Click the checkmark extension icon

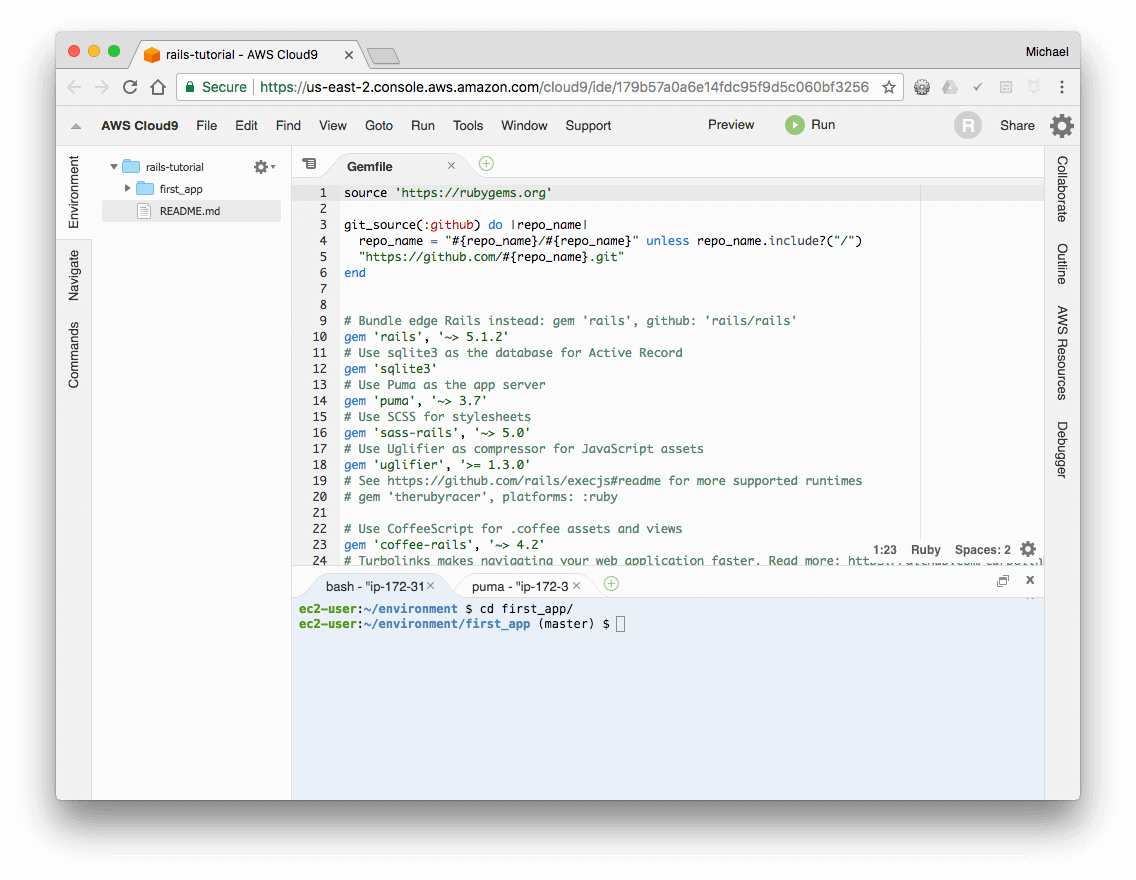(x=977, y=87)
